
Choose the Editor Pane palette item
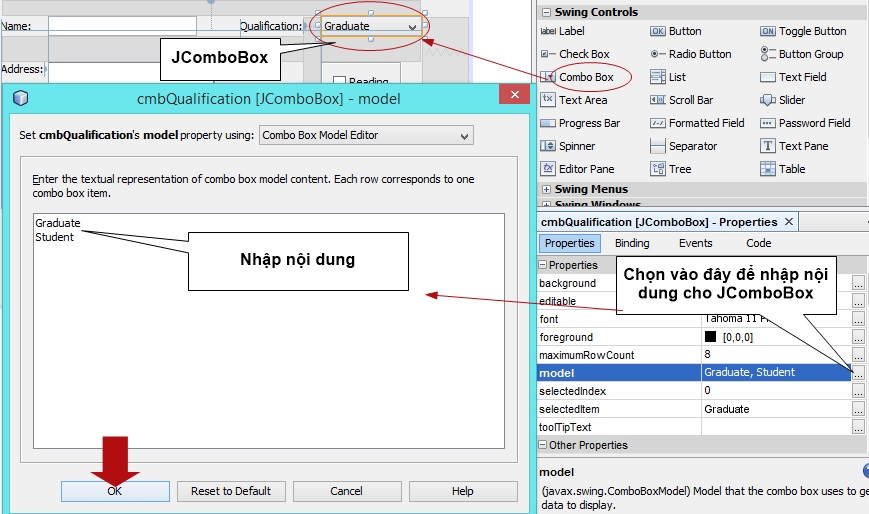(x=585, y=169)
